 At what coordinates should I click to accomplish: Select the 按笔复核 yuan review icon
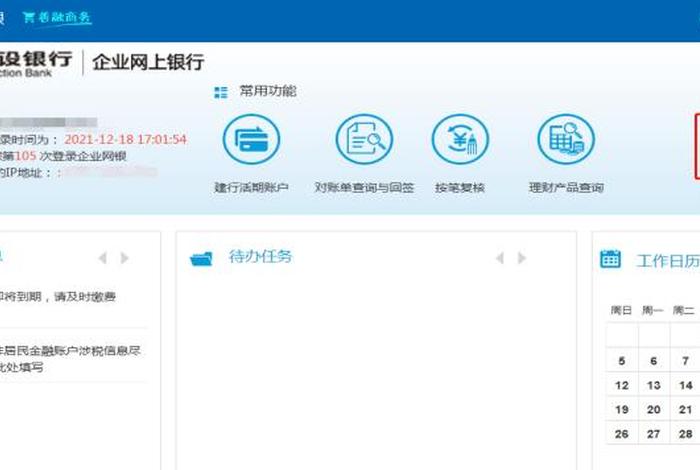click(x=460, y=139)
